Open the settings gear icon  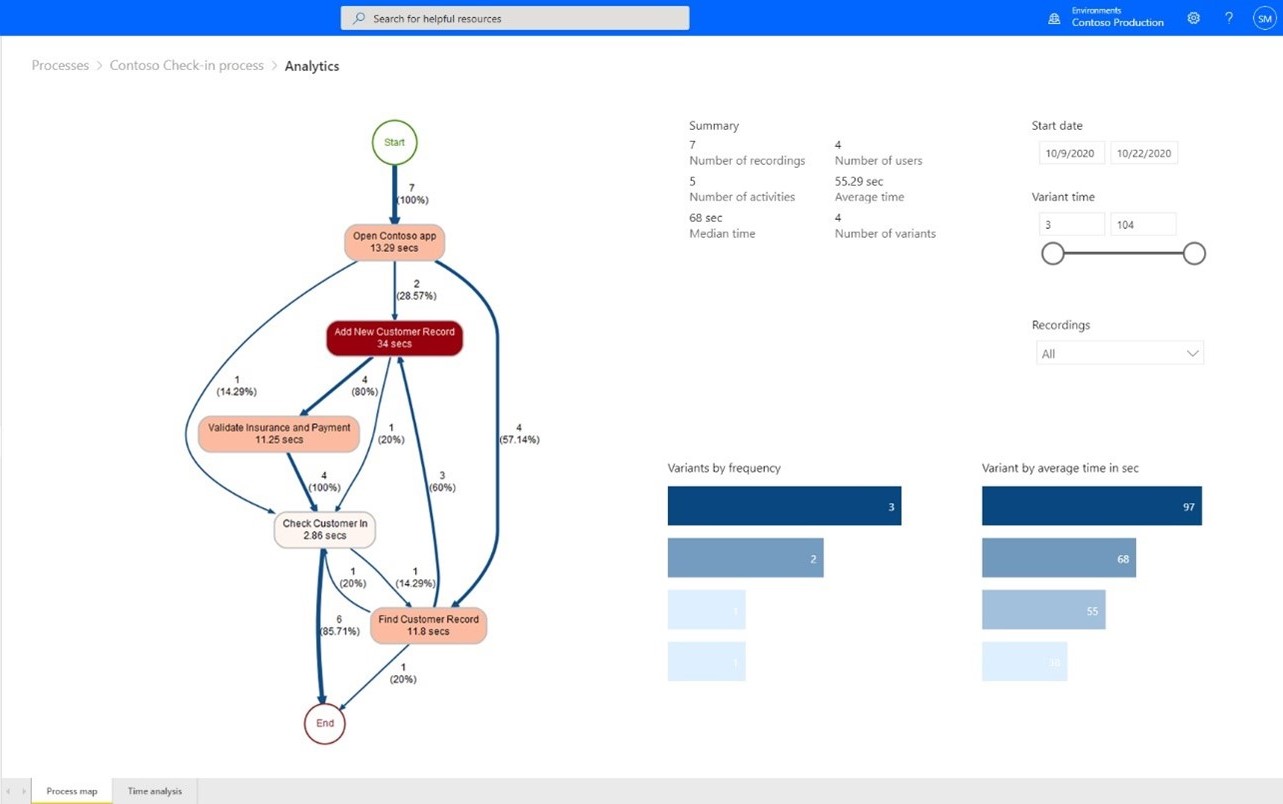[x=1192, y=17]
